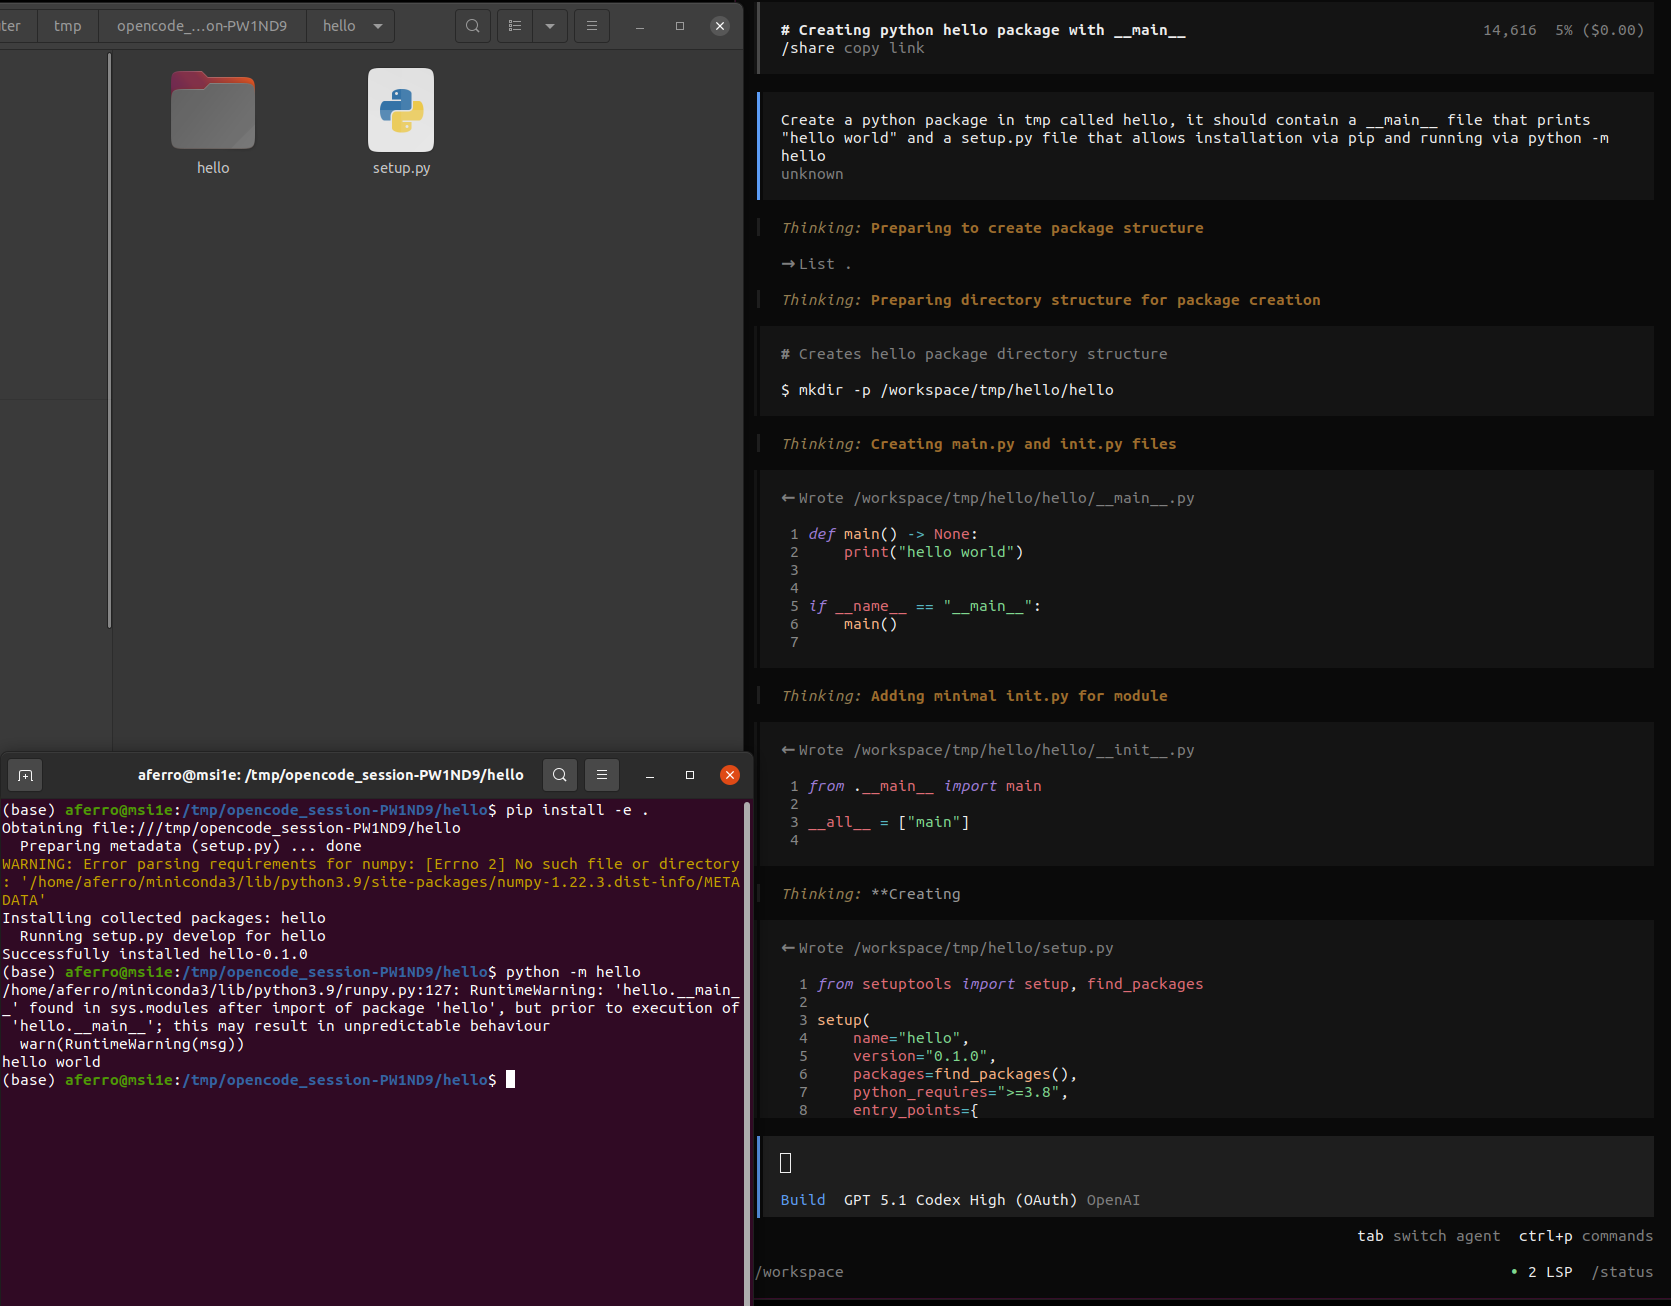Open the file manager hamburger menu
Image resolution: width=1671 pixels, height=1306 pixels.
click(x=592, y=26)
